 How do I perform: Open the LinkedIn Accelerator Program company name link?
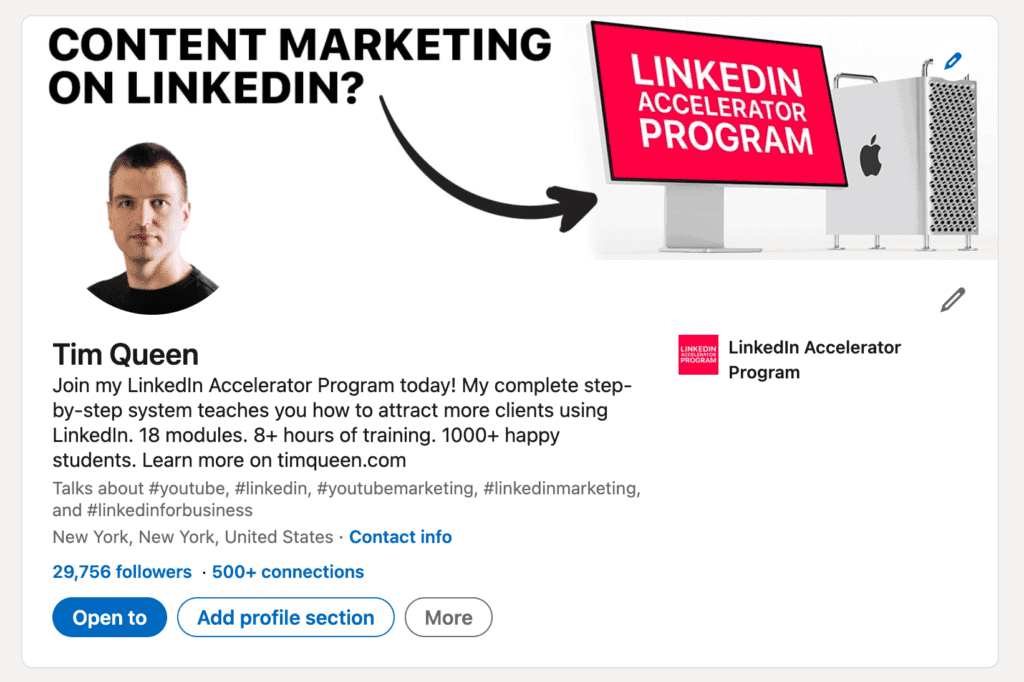(814, 360)
